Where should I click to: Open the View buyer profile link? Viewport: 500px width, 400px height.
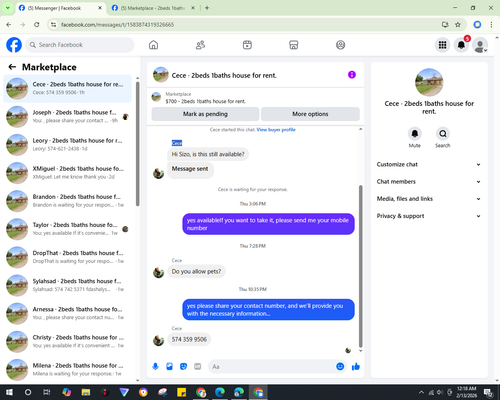click(x=276, y=130)
